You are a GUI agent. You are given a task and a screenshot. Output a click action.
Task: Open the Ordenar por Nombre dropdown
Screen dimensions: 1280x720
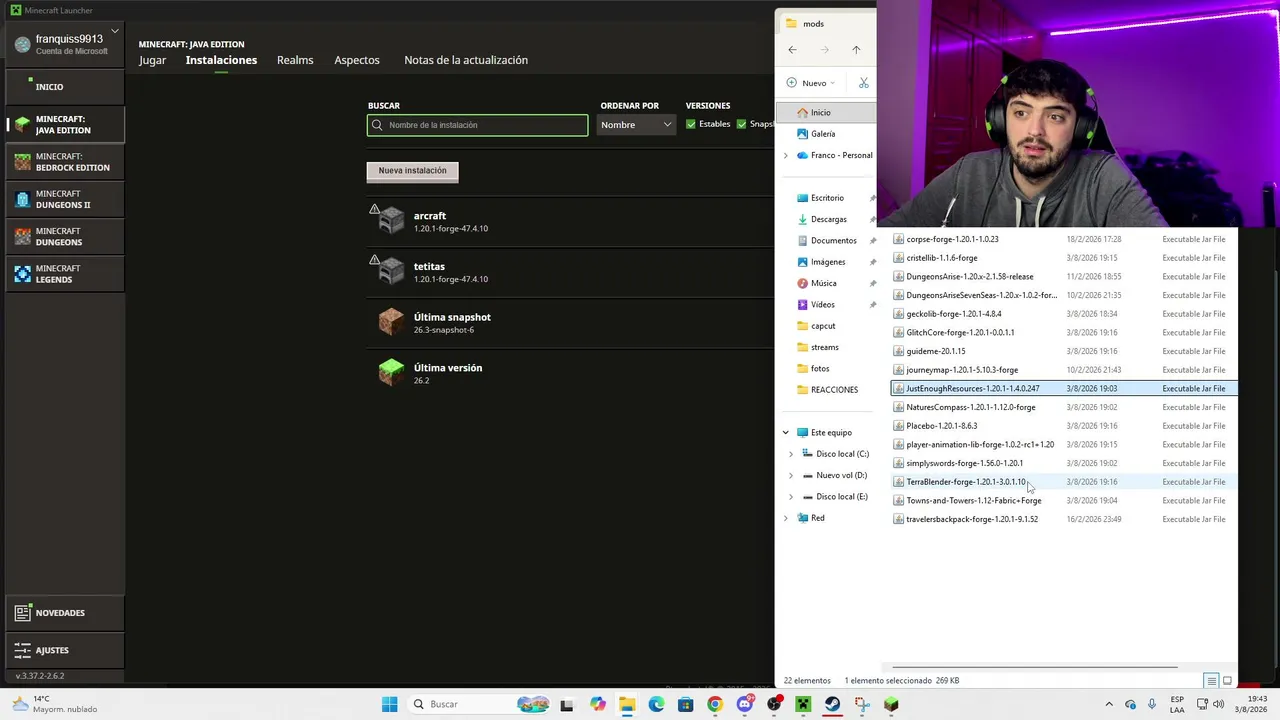(636, 125)
